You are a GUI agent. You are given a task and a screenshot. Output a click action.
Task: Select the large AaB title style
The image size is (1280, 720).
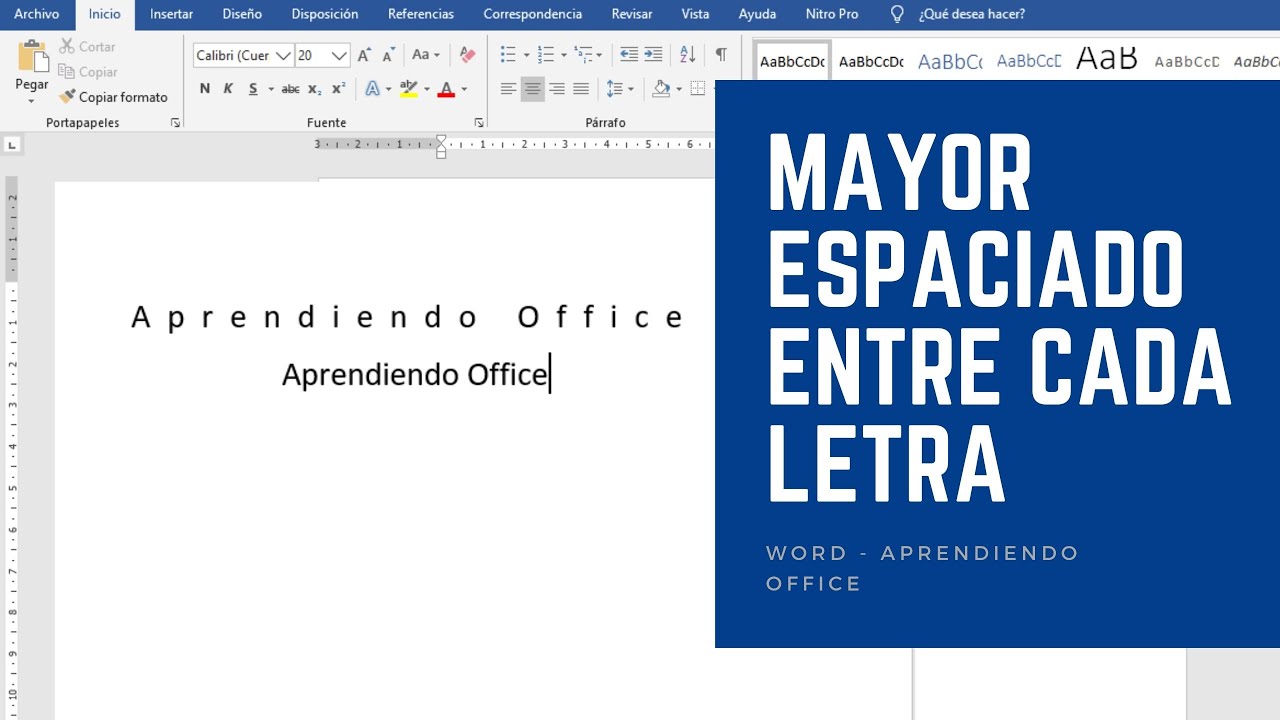tap(1107, 58)
